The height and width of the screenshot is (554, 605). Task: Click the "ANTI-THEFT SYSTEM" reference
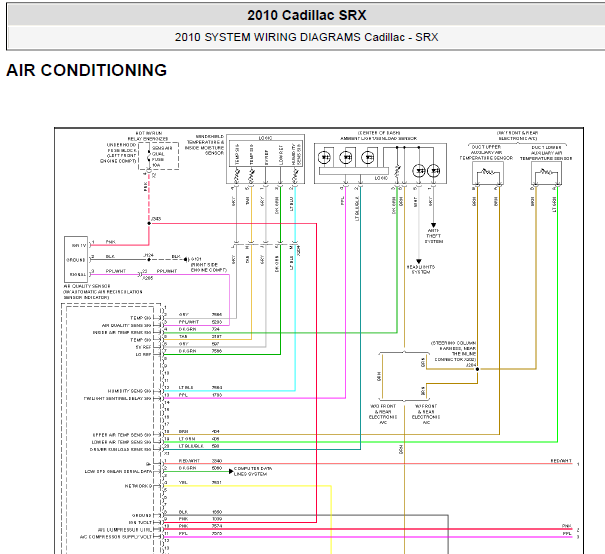coord(434,236)
